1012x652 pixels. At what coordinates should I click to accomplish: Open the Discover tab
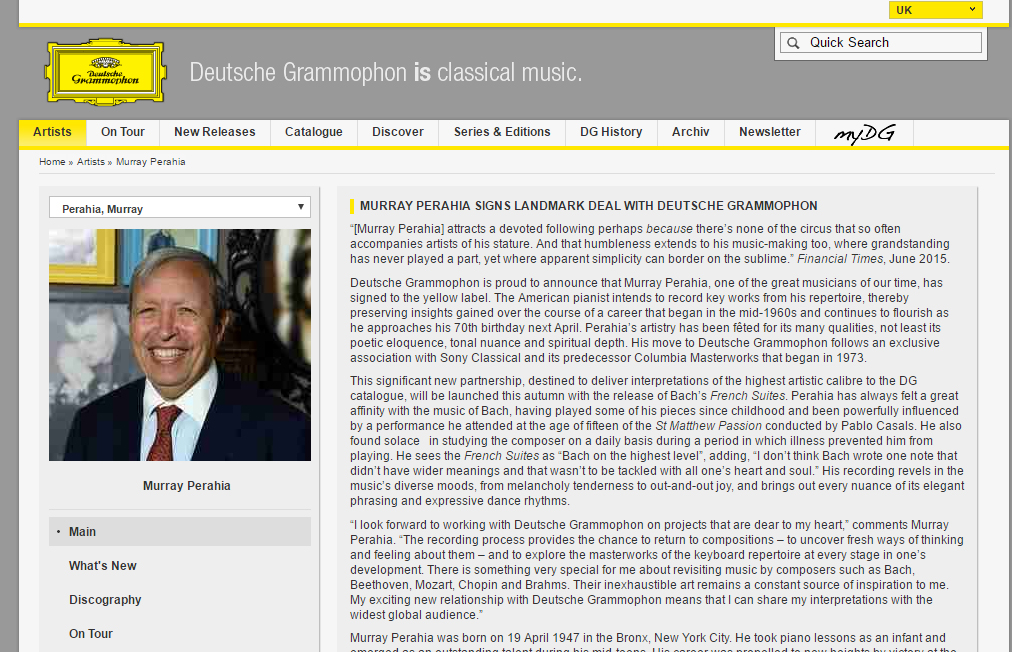click(x=398, y=132)
